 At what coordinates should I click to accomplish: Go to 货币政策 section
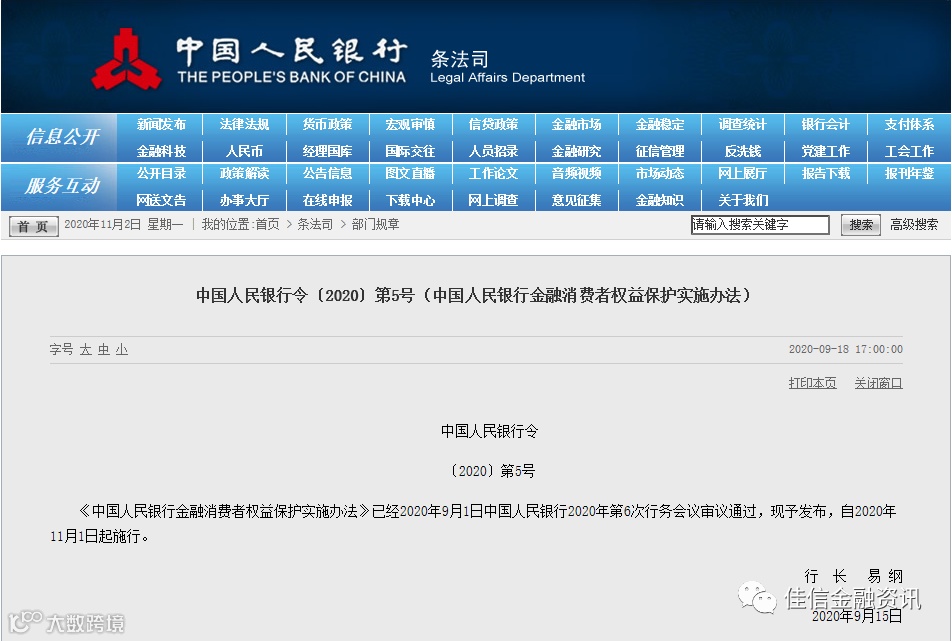pyautogui.click(x=327, y=124)
